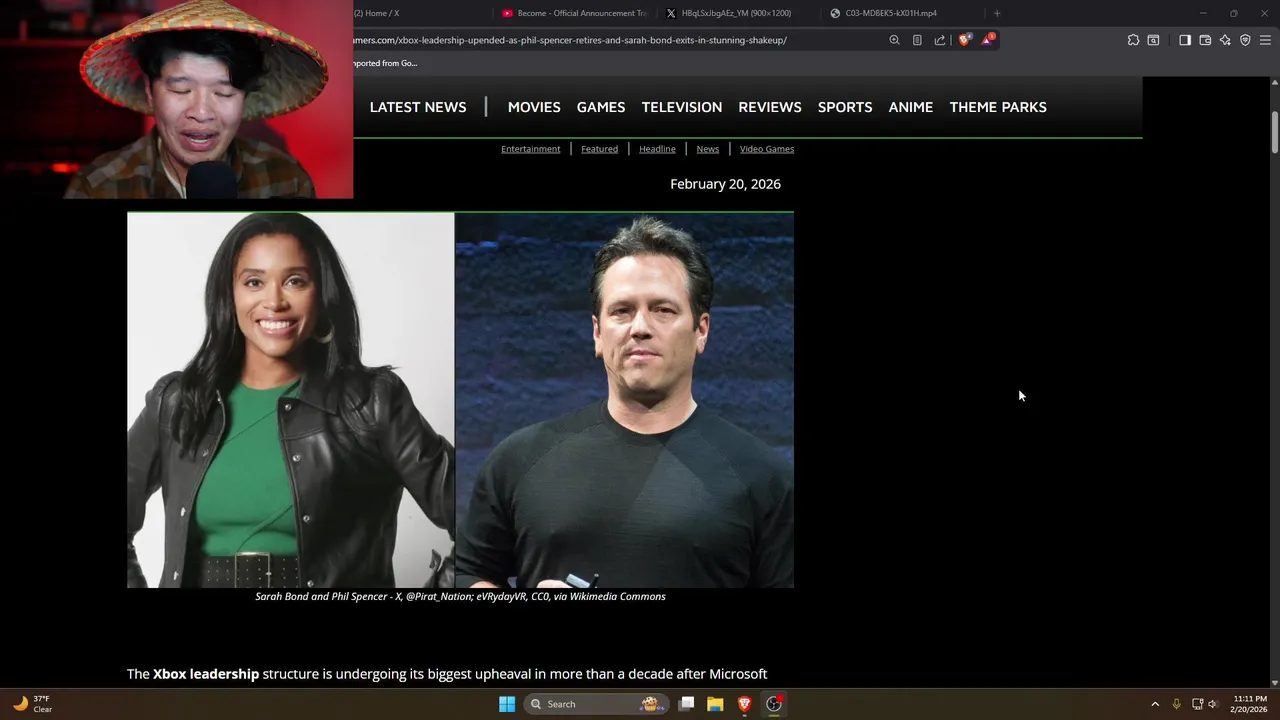Viewport: 1280px width, 720px height.
Task: Switch to Become - Official Announcement tab
Action: click(x=575, y=13)
